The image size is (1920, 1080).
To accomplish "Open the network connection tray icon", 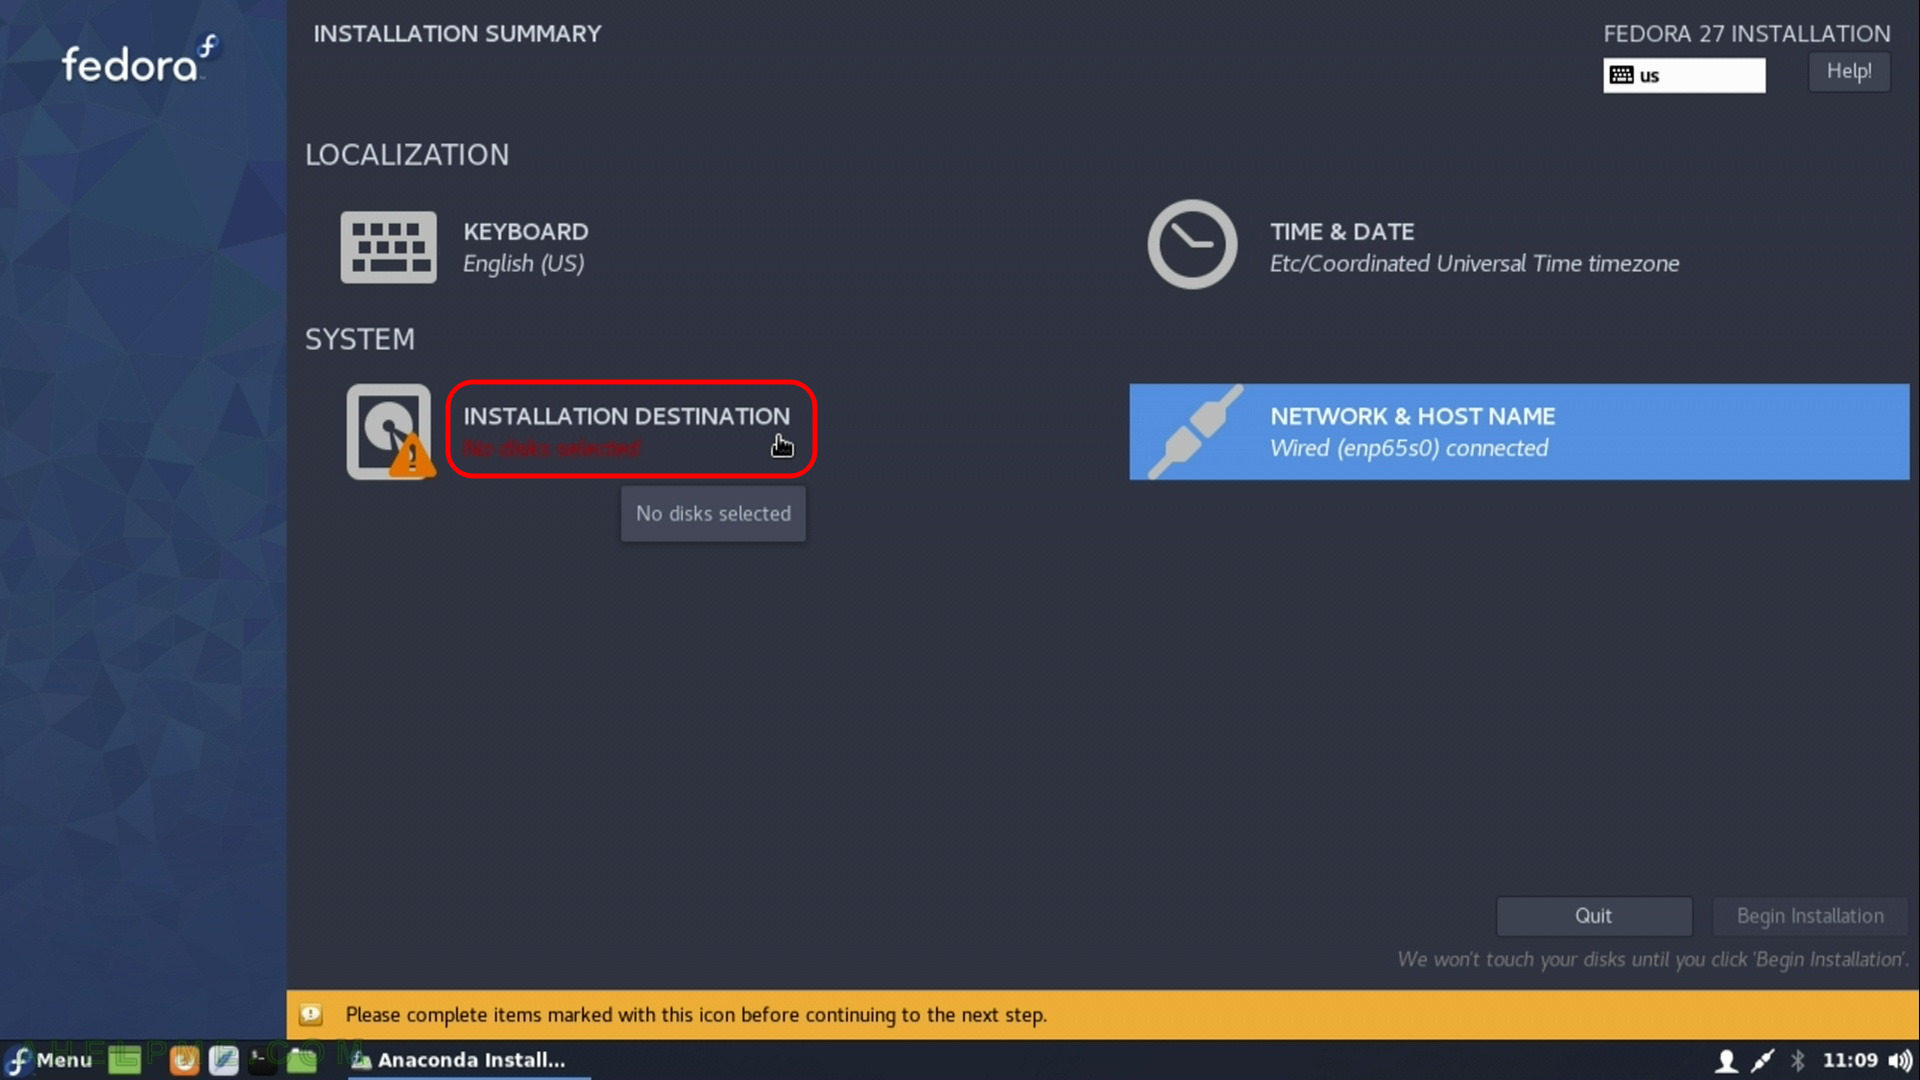I will pos(1762,1060).
